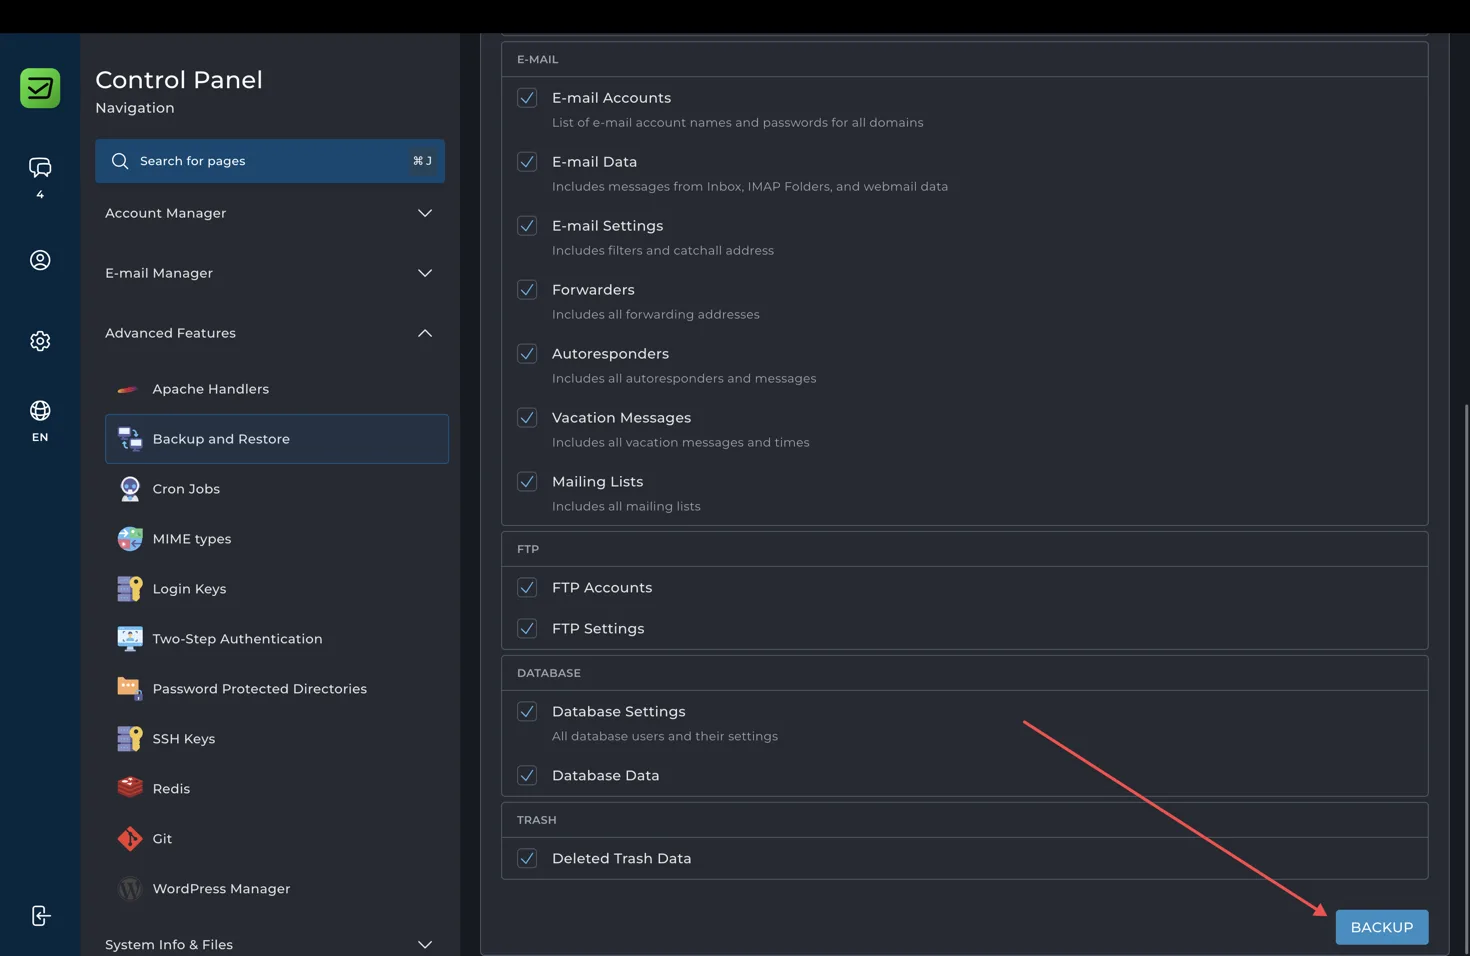Open MIME types page

point(277,539)
